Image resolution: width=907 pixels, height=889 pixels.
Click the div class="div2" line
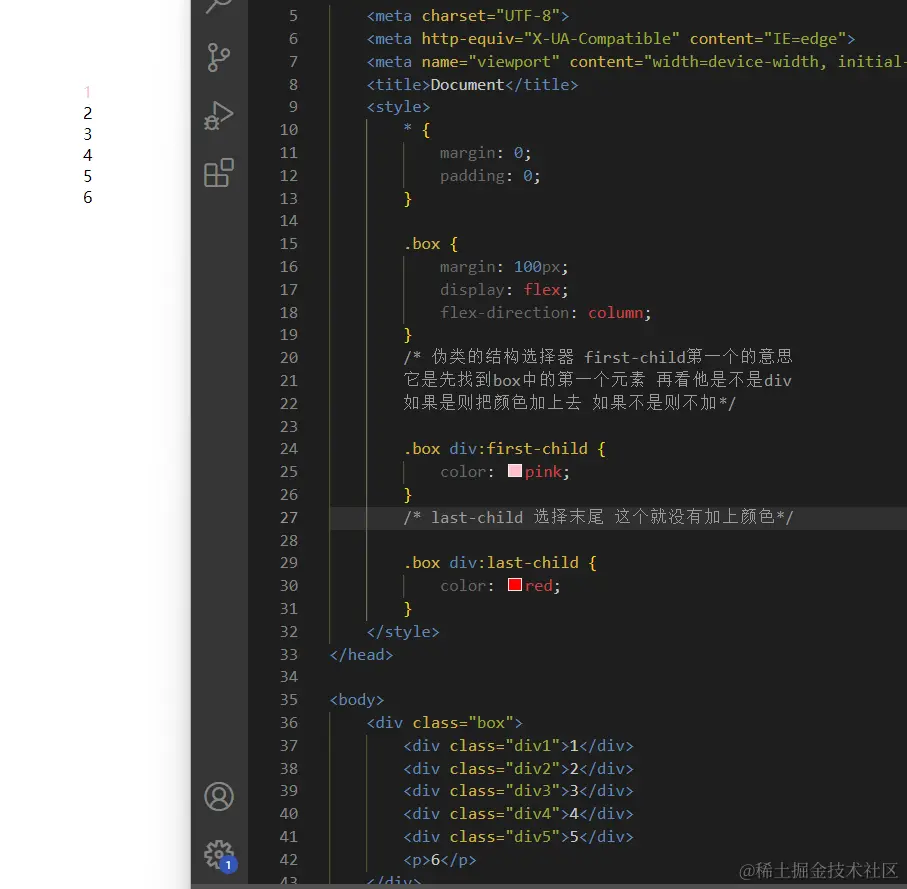(x=518, y=769)
